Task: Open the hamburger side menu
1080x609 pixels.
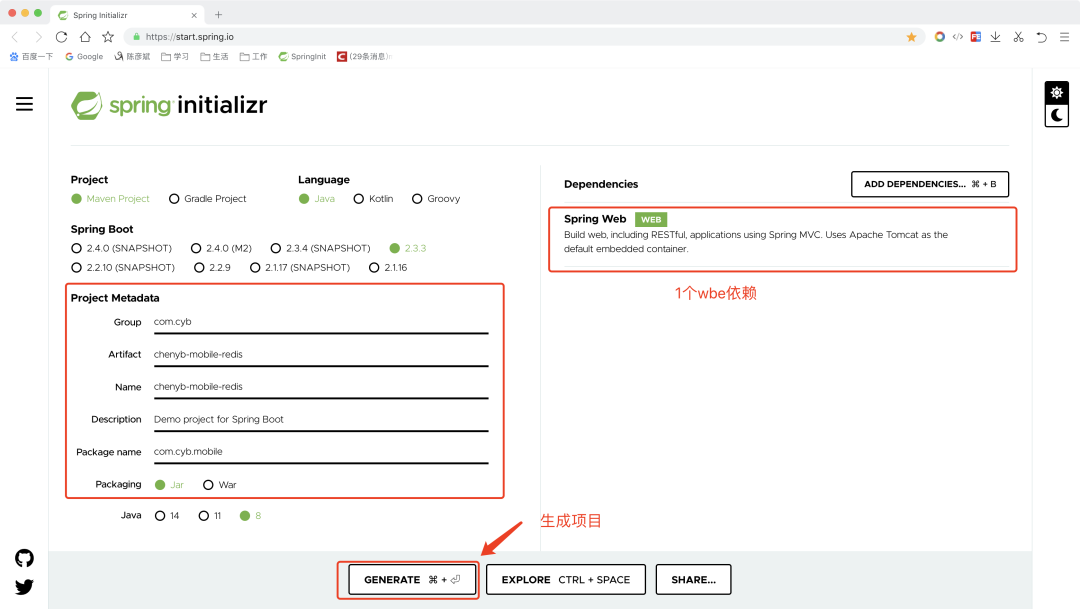Action: point(24,104)
